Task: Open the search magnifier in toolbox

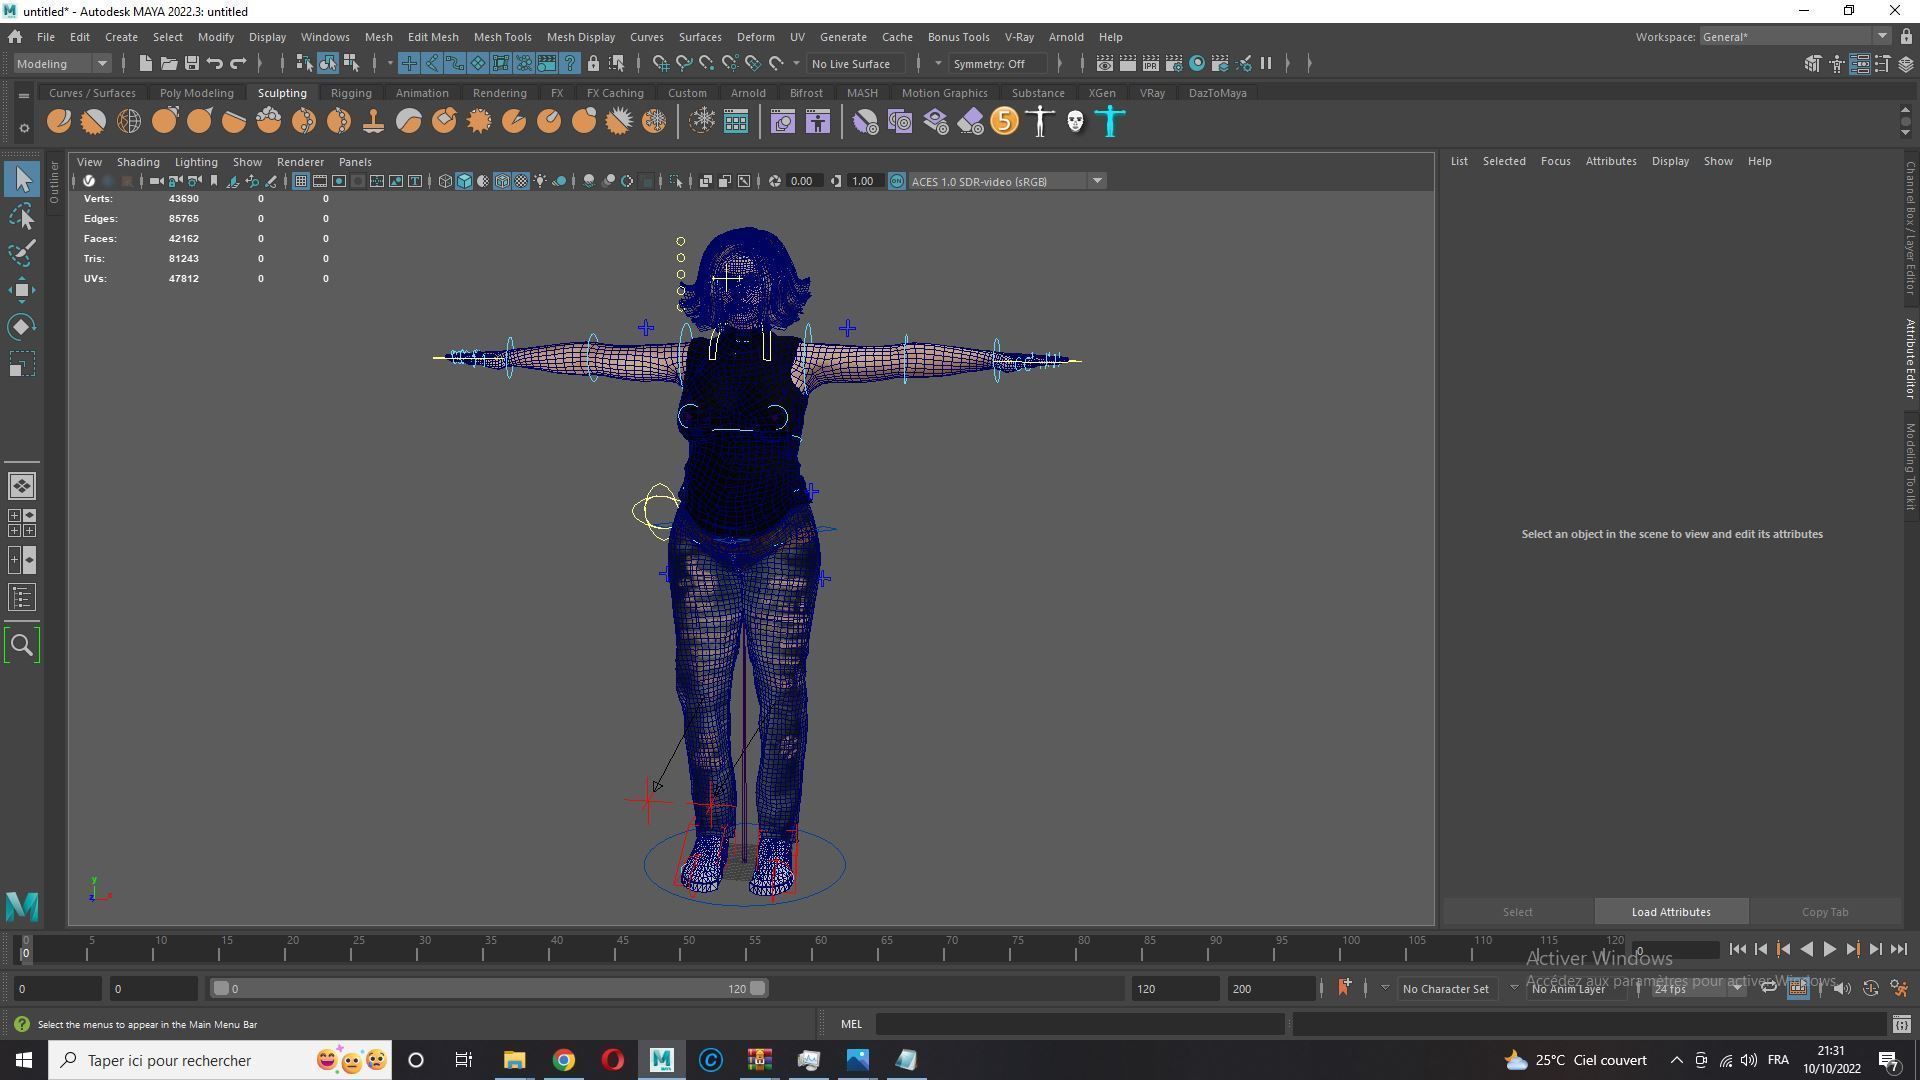Action: tap(22, 646)
